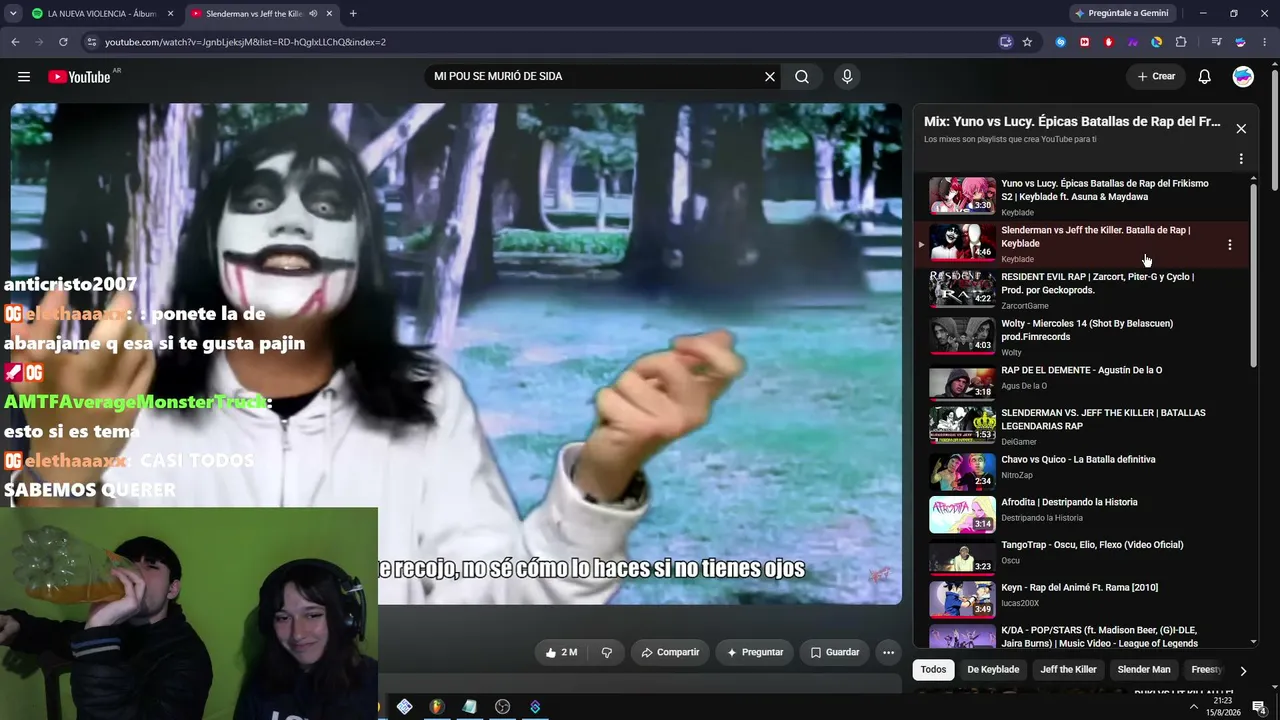The width and height of the screenshot is (1280, 720).
Task: Play Afrodita | Destripando la Historia
Action: tap(1082, 515)
